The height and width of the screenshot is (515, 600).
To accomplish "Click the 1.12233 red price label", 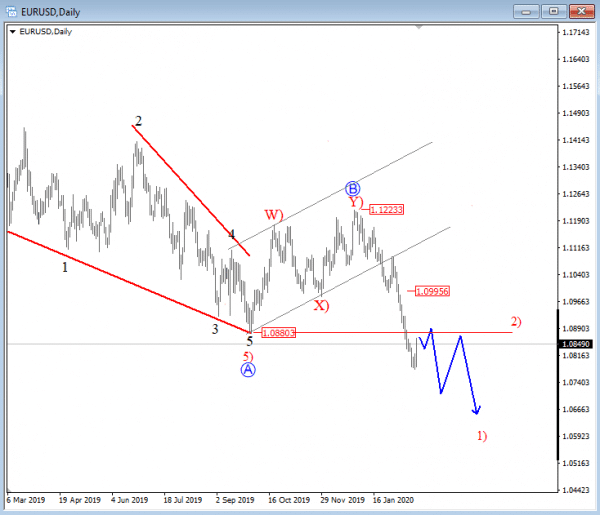I will click(x=386, y=210).
